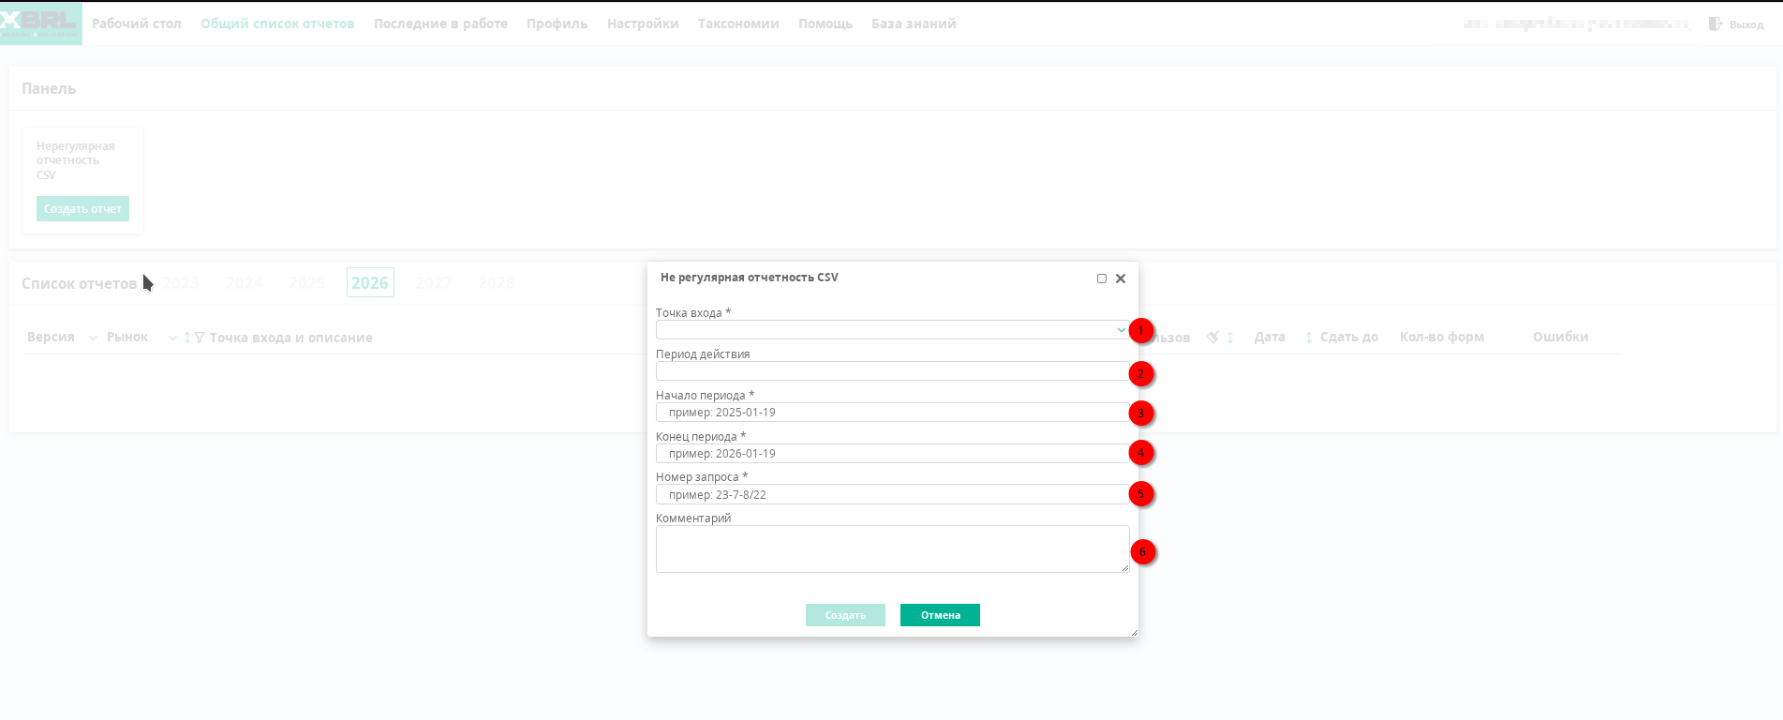The width and height of the screenshot is (1783, 720).
Task: Go to Таксономии in top navigation
Action: [738, 24]
